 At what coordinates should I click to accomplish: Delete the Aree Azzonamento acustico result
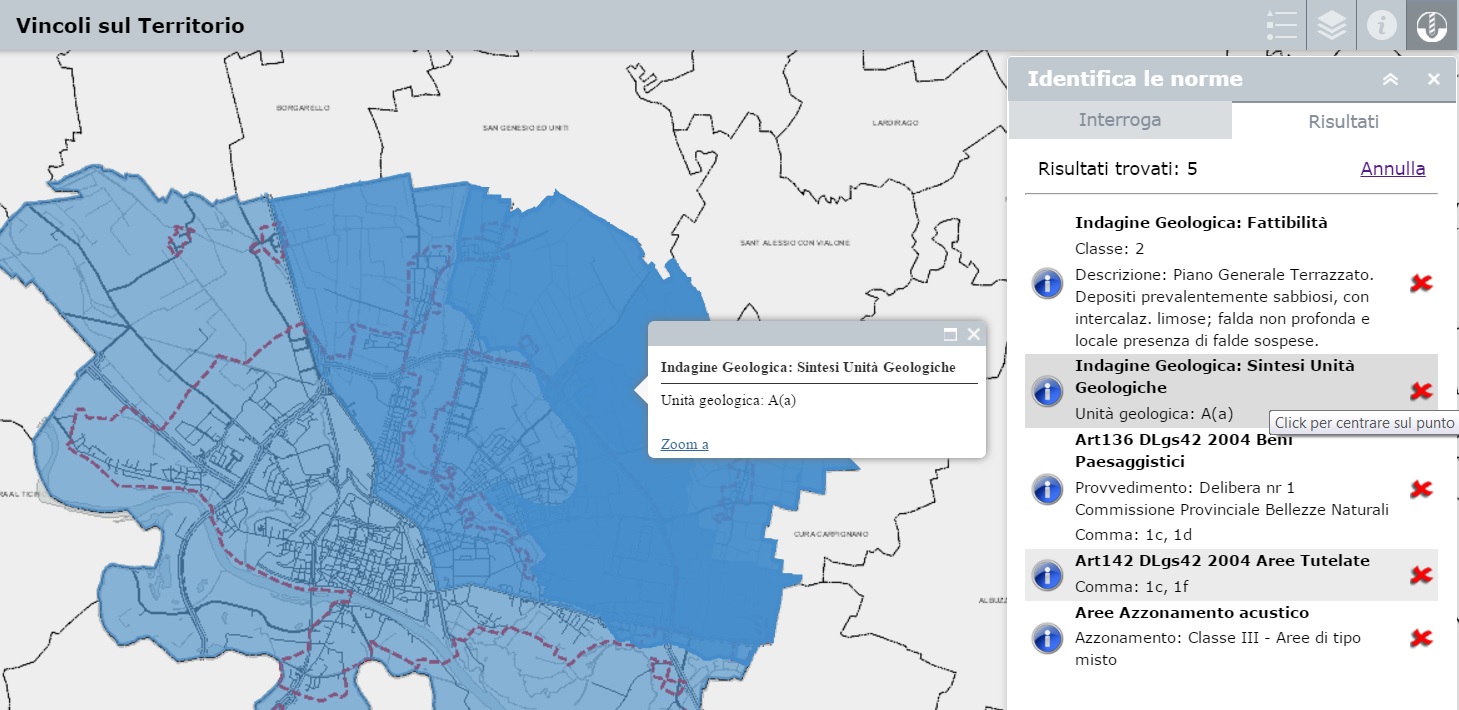point(1420,638)
